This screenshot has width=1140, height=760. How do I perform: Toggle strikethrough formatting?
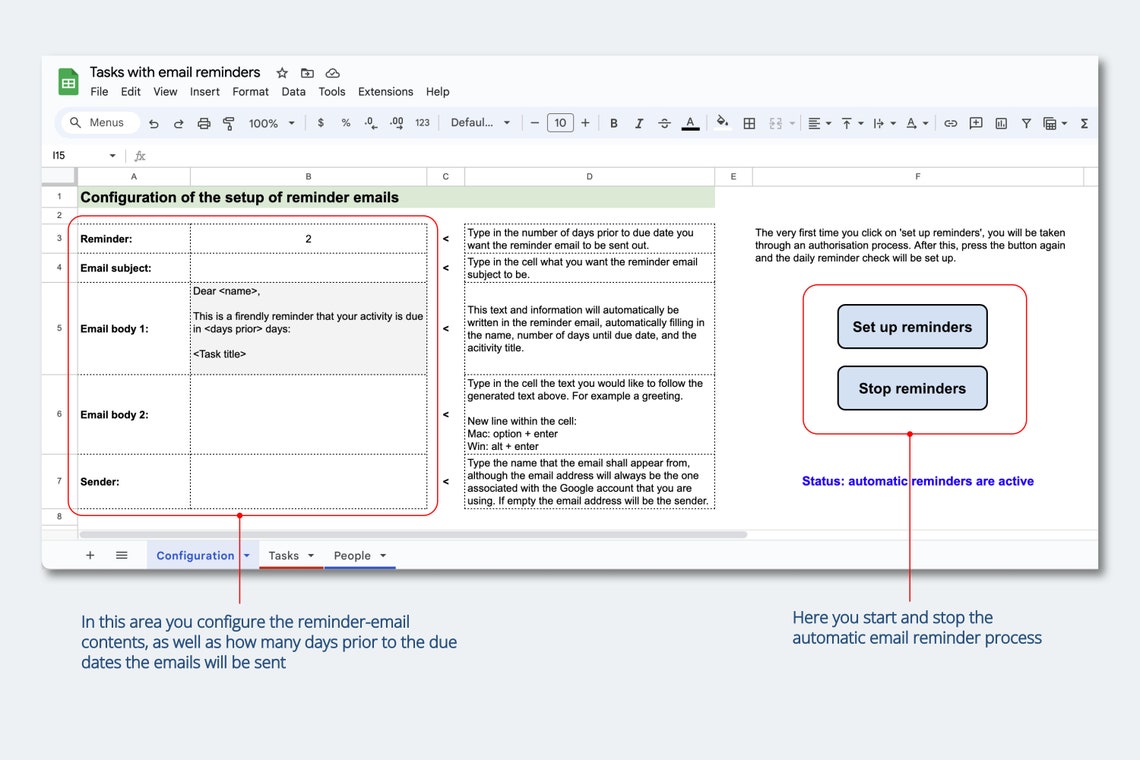(x=664, y=124)
